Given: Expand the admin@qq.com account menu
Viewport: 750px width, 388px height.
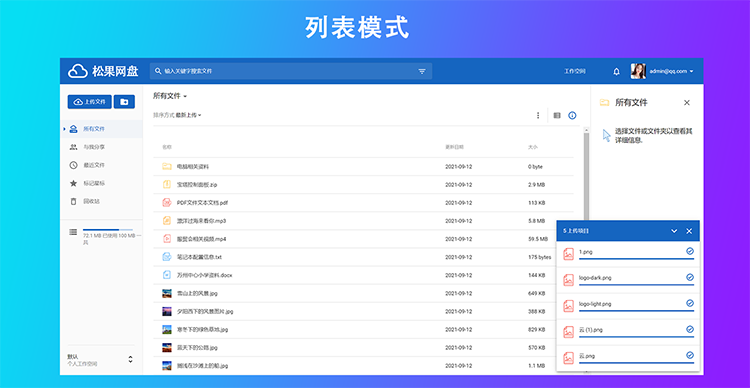Looking at the screenshot, I should [x=672, y=71].
